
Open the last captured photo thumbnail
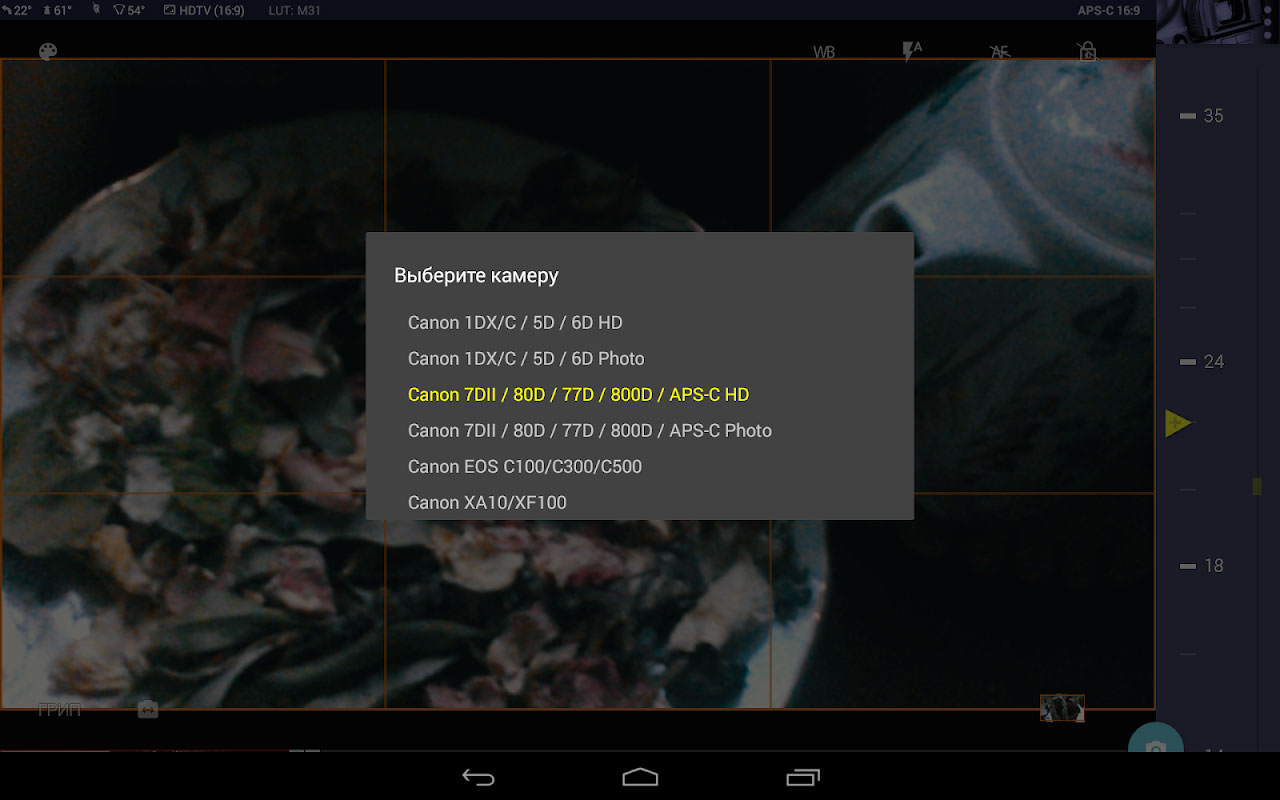(1062, 708)
